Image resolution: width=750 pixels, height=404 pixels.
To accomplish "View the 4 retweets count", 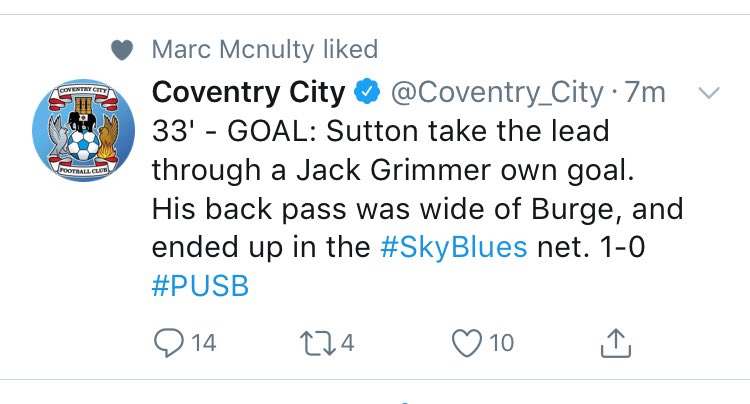I will pos(347,343).
